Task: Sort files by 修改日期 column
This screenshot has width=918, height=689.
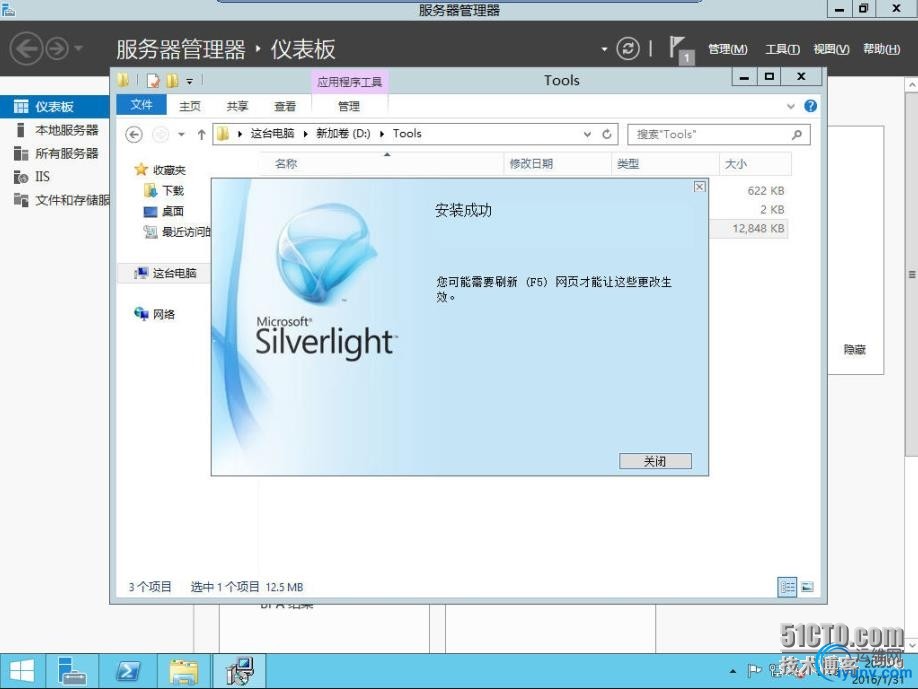Action: [557, 164]
